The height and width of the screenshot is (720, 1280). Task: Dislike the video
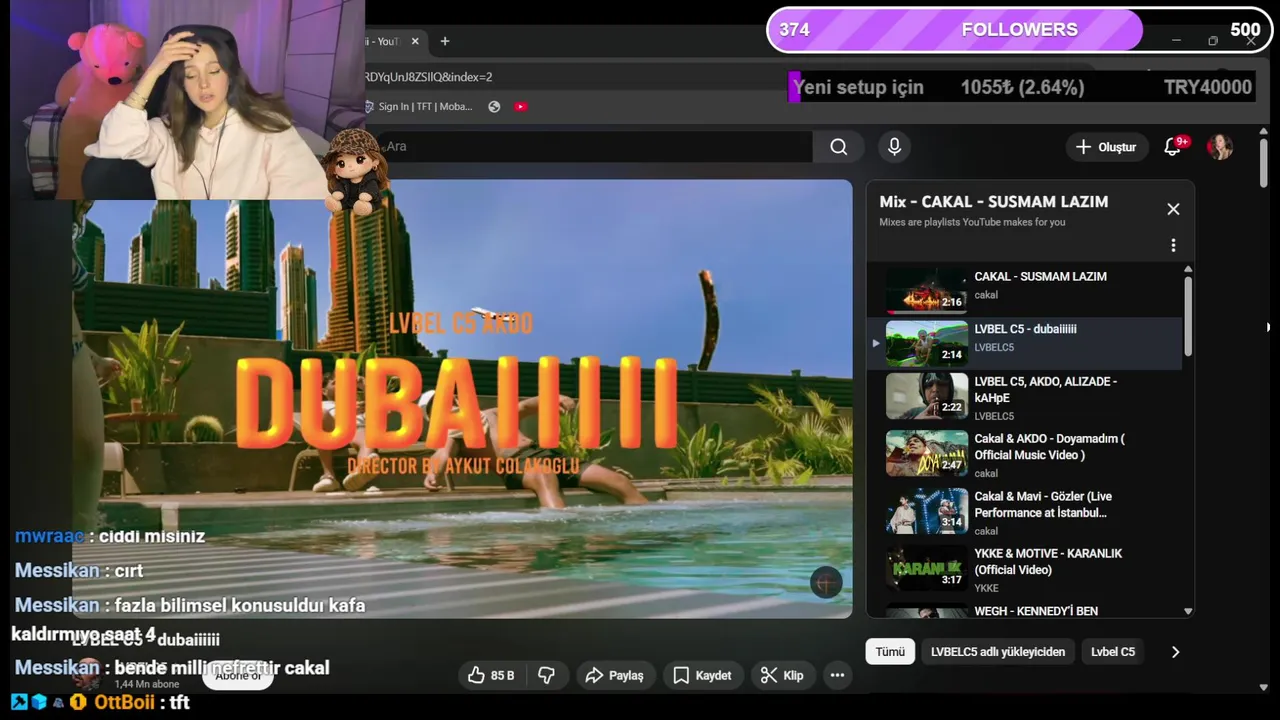546,675
